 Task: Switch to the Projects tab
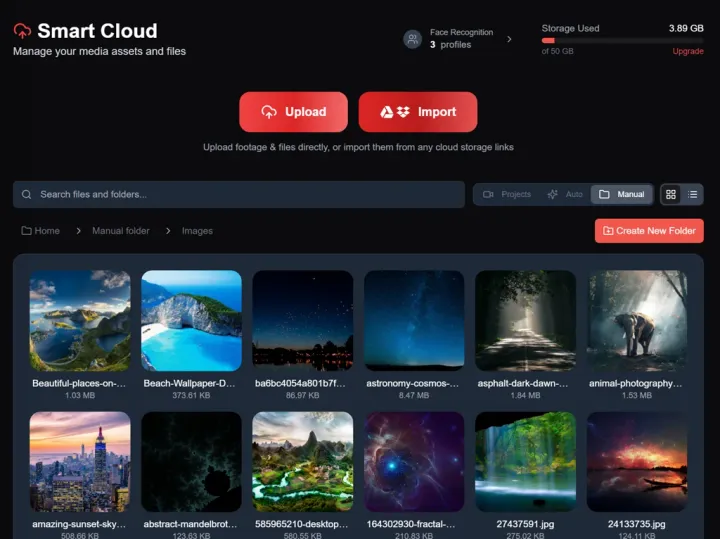[507, 194]
